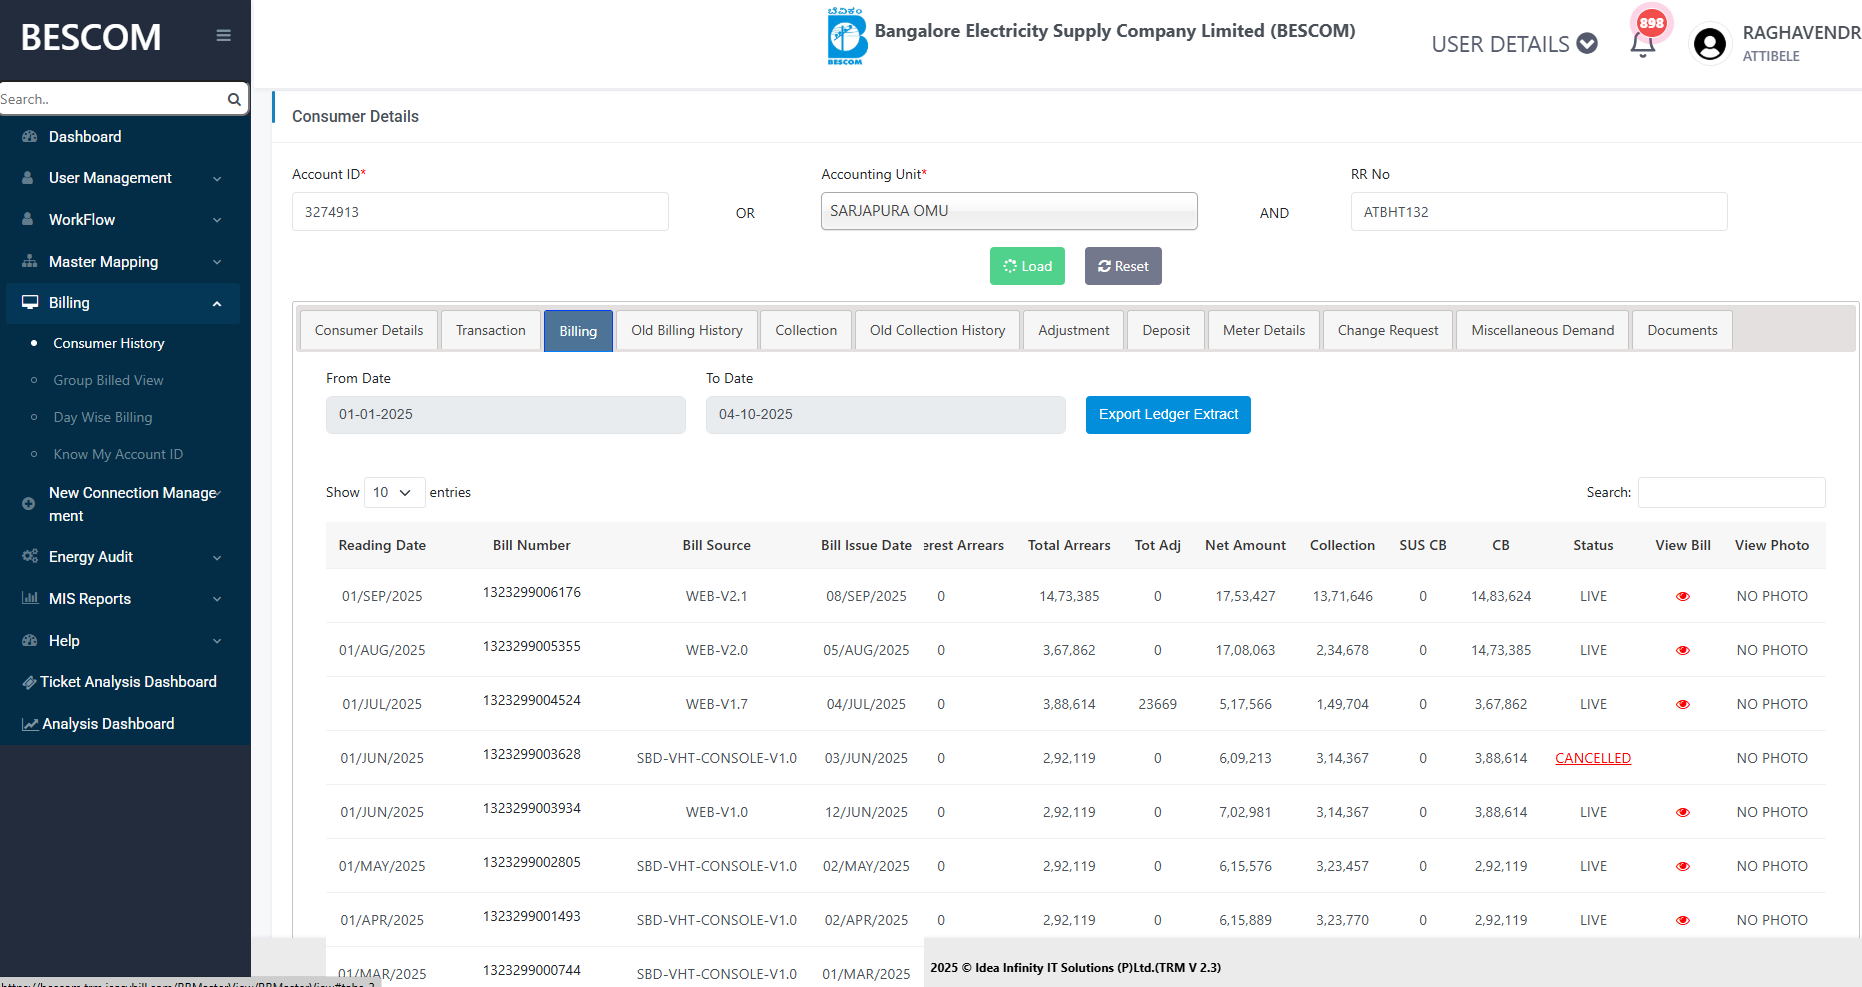Open the Ticket Analysis Dashboard

(128, 682)
